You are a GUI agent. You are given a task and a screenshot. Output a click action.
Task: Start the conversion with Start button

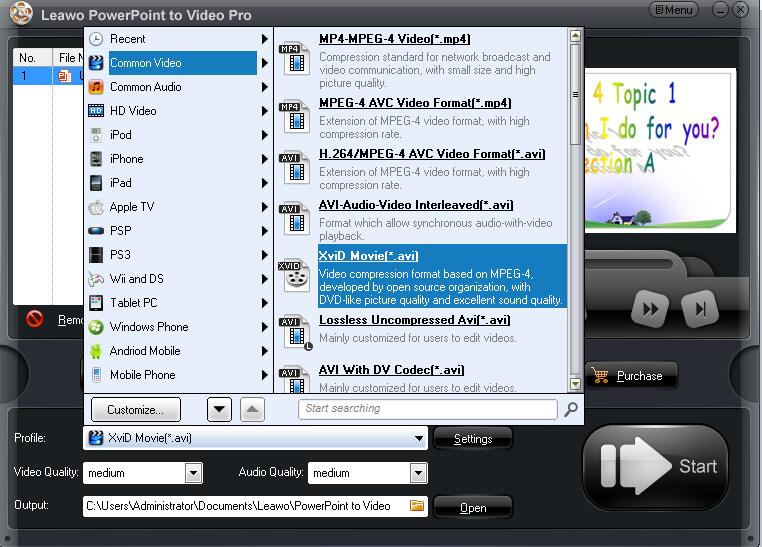coord(656,467)
